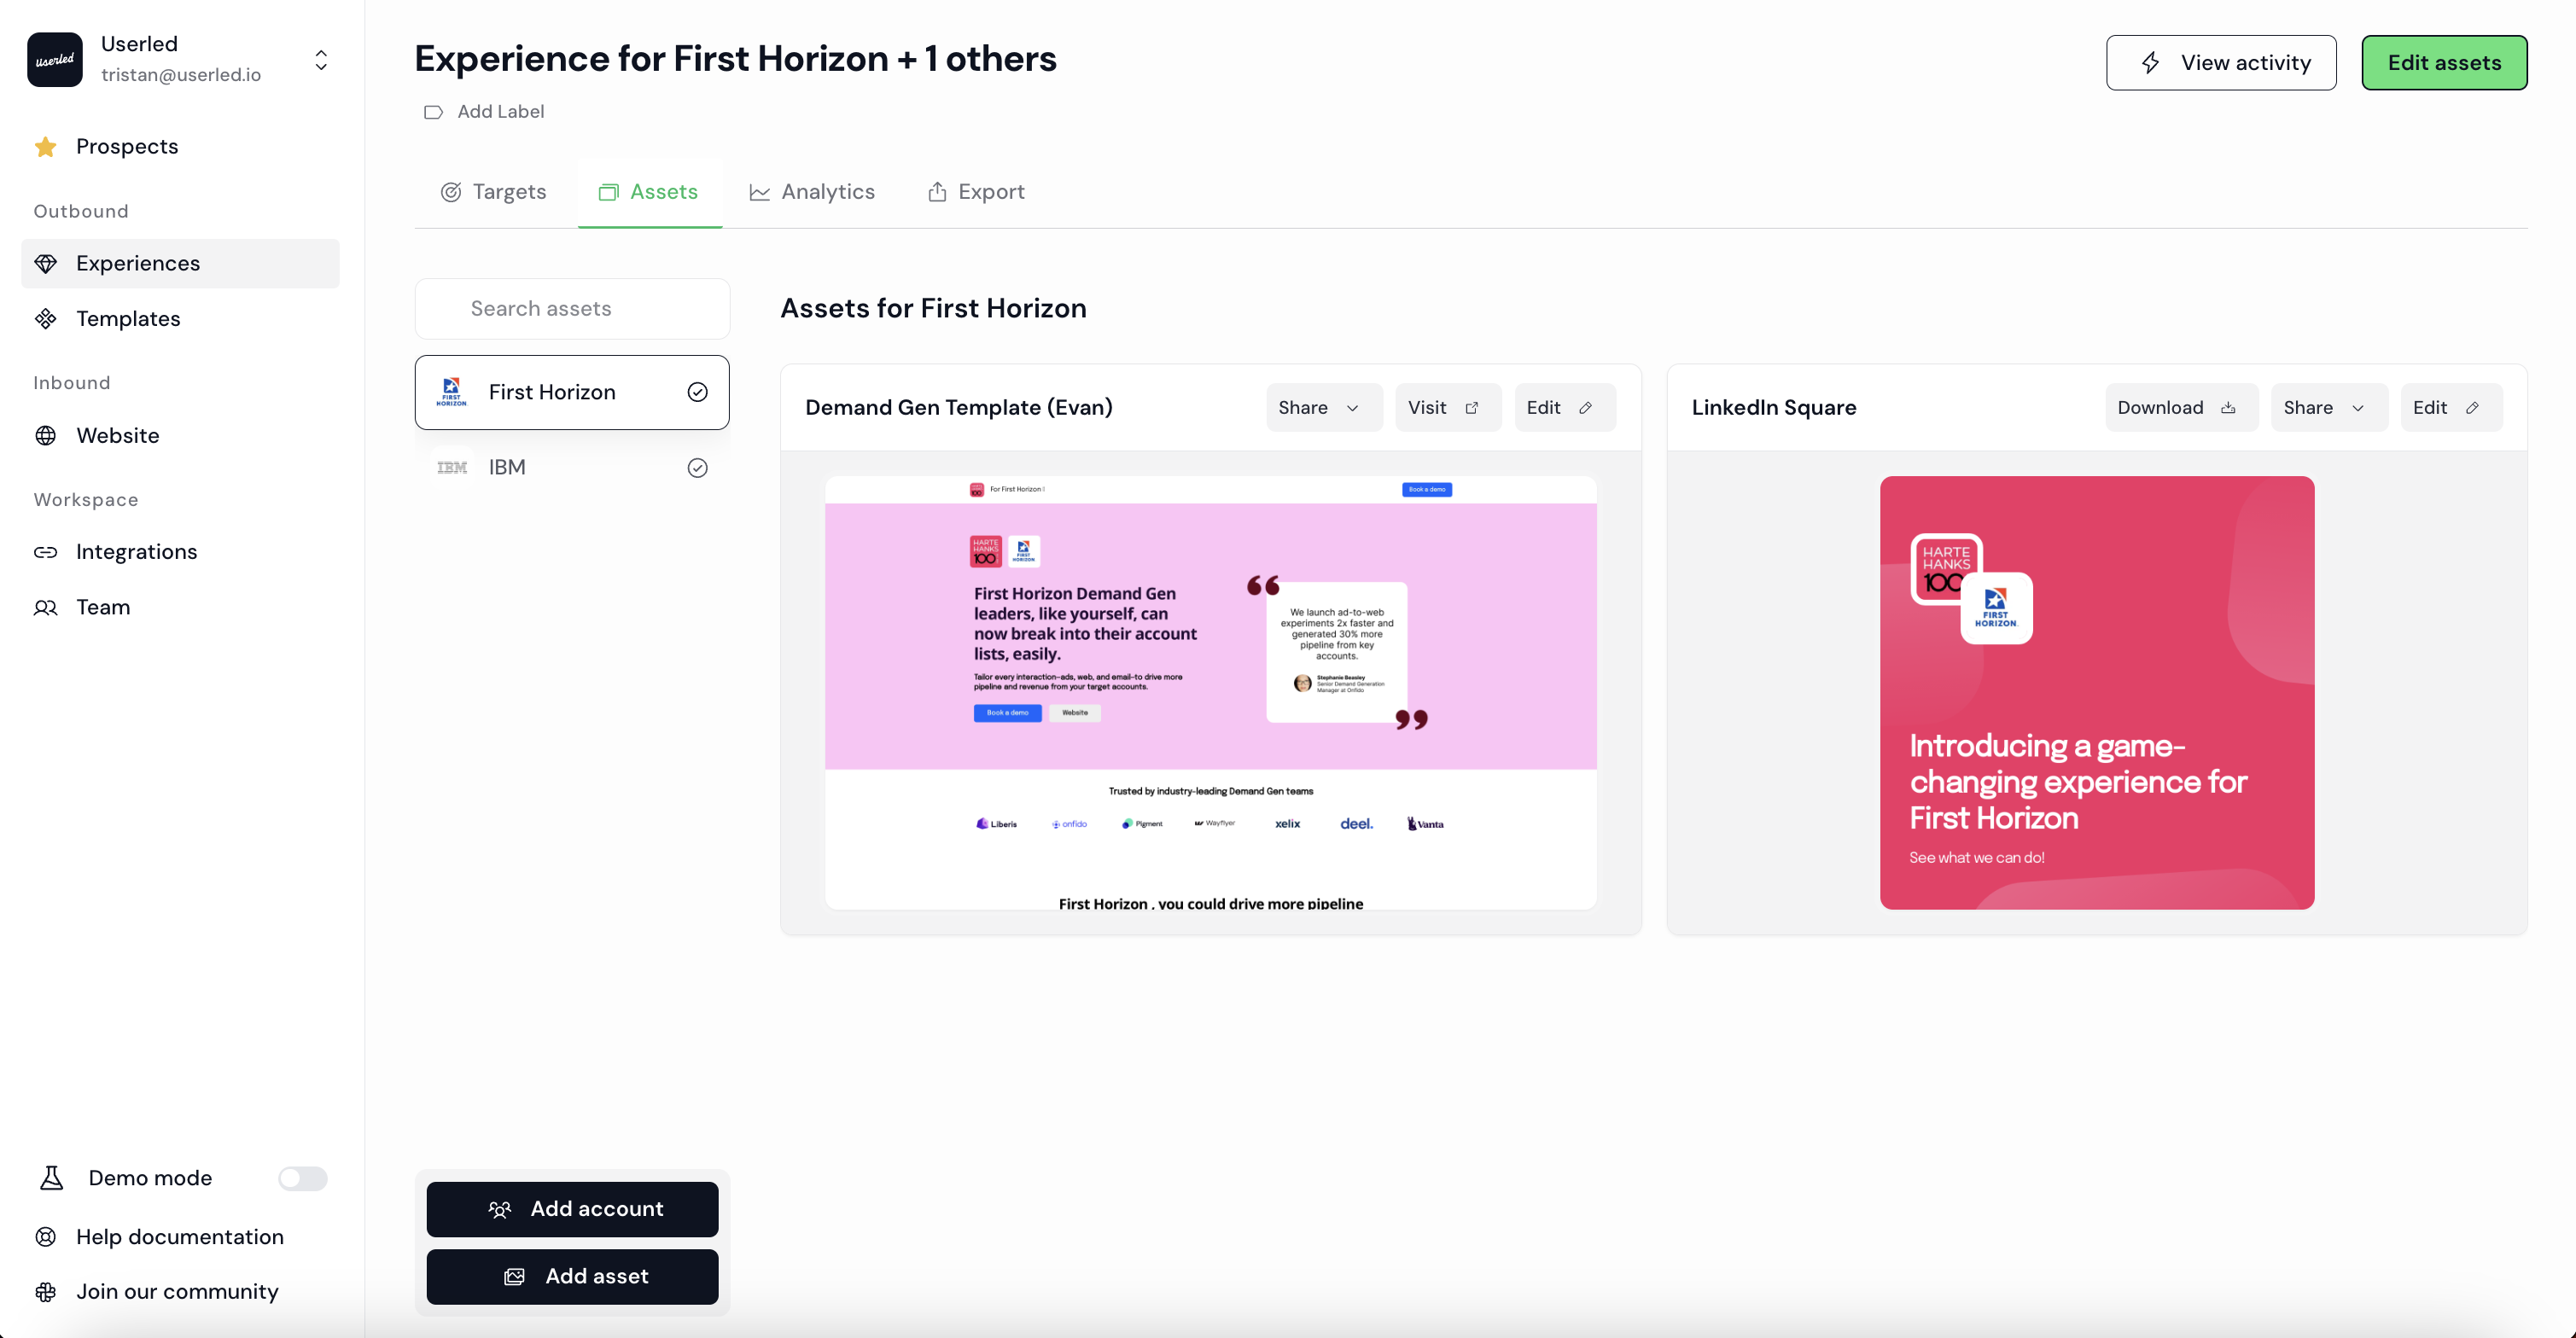Switch to the Targets tab
The image size is (2576, 1338).
(493, 192)
